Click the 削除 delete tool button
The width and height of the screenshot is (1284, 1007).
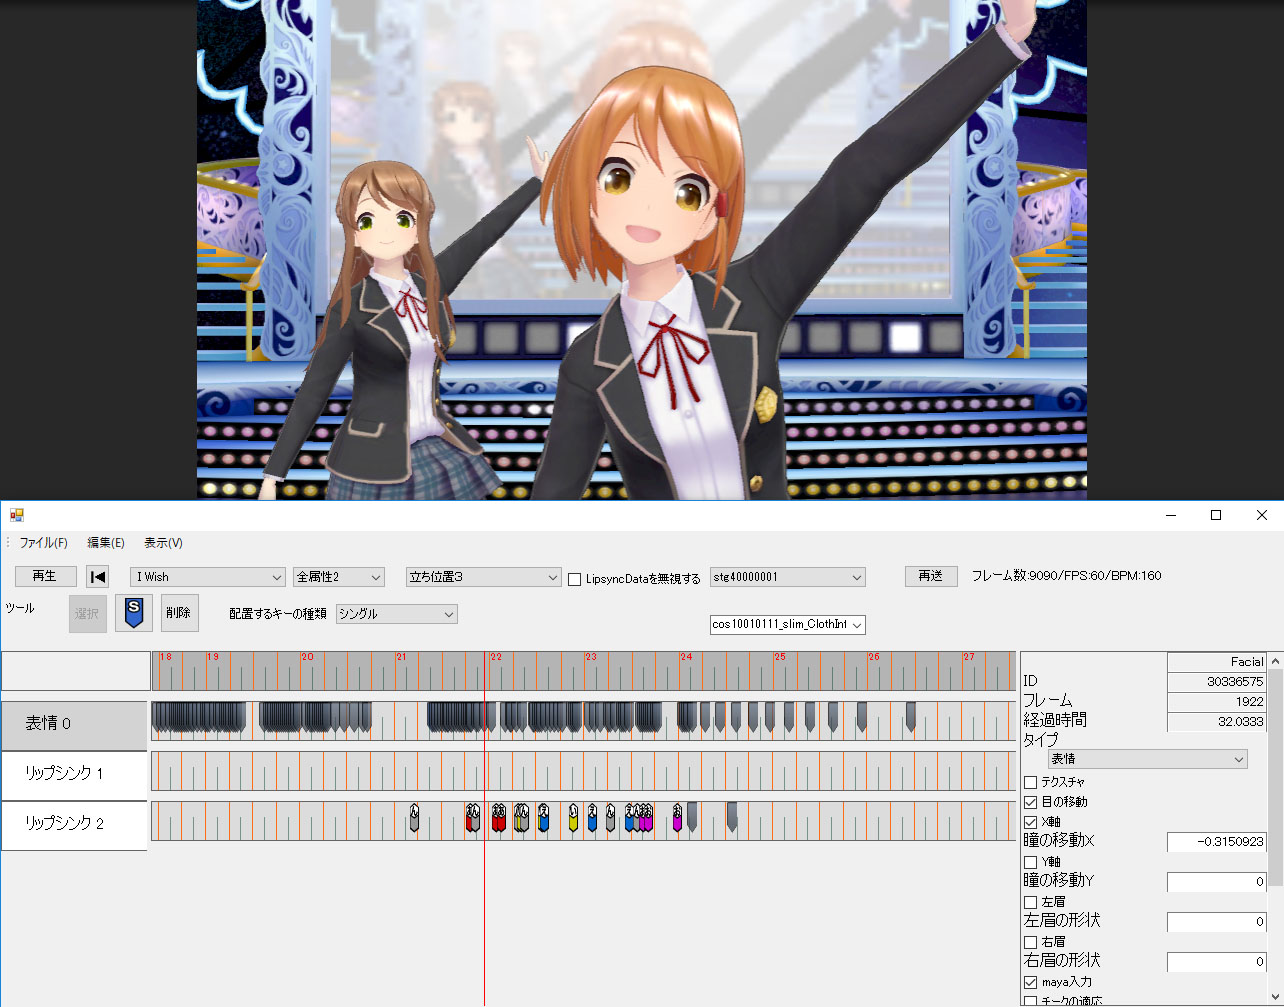pyautogui.click(x=179, y=613)
